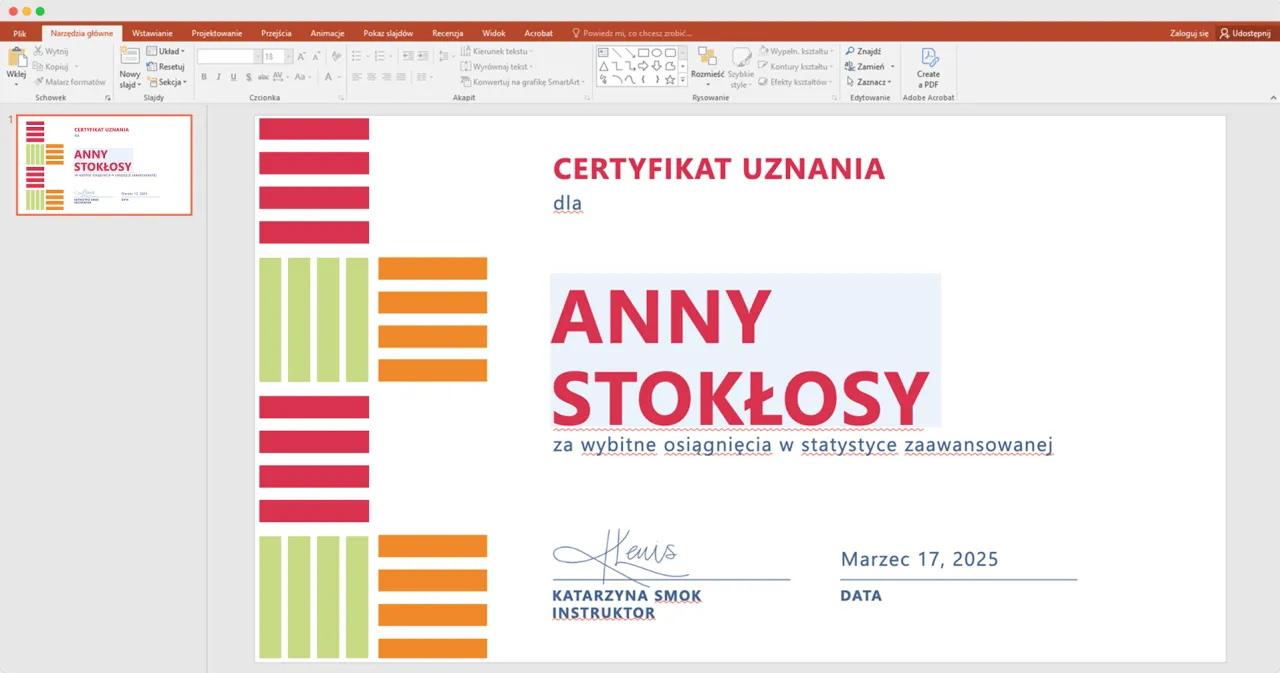Click the decrease font size icon
The image size is (1280, 673).
316,56
